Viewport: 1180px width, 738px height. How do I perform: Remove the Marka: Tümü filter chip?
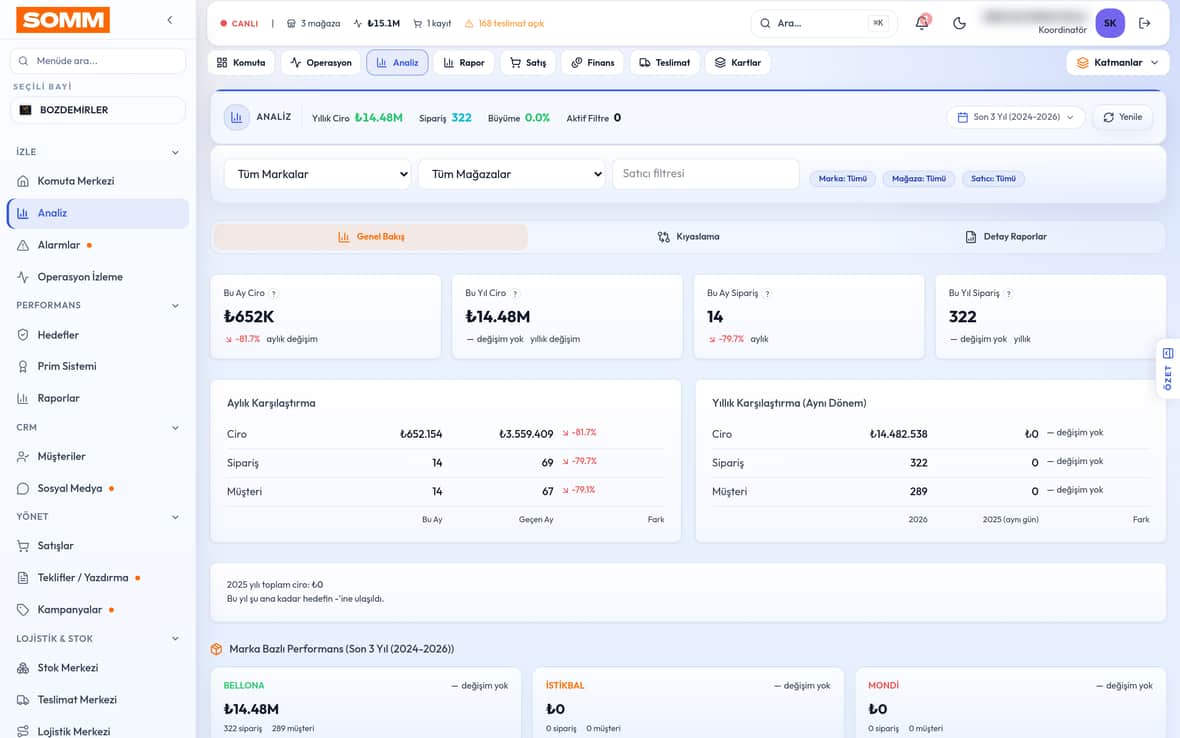(842, 179)
